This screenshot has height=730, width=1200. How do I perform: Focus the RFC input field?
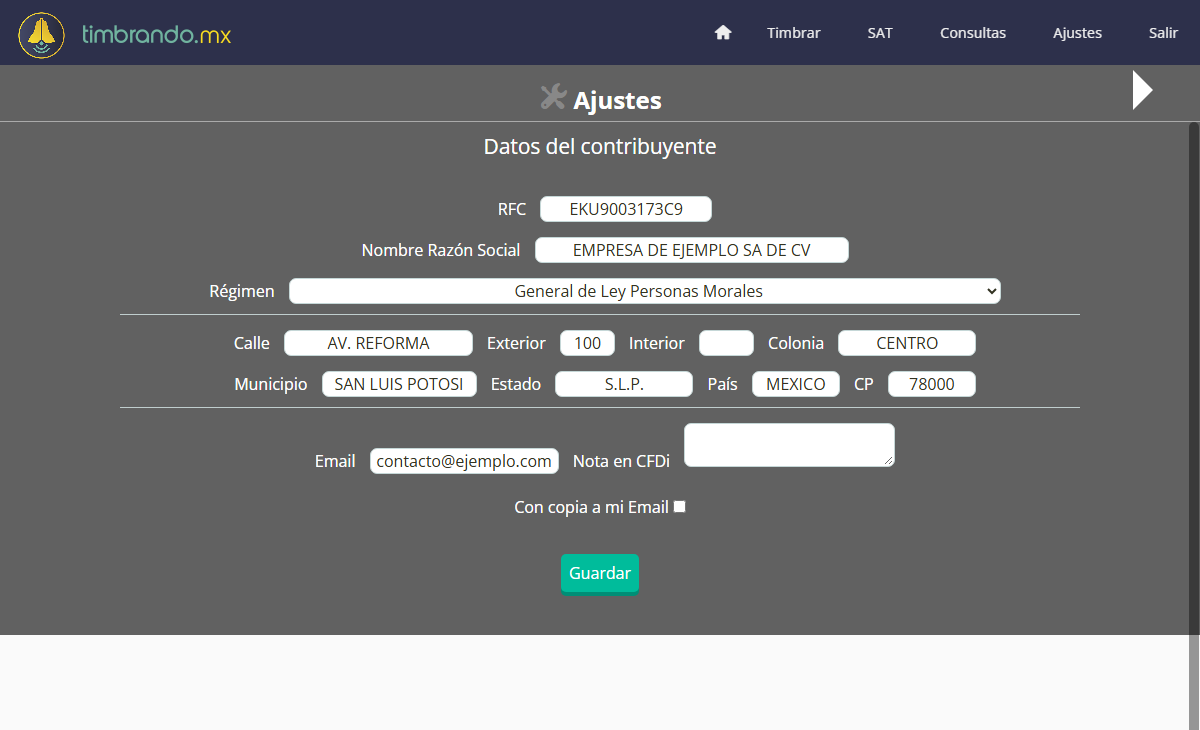pos(626,209)
